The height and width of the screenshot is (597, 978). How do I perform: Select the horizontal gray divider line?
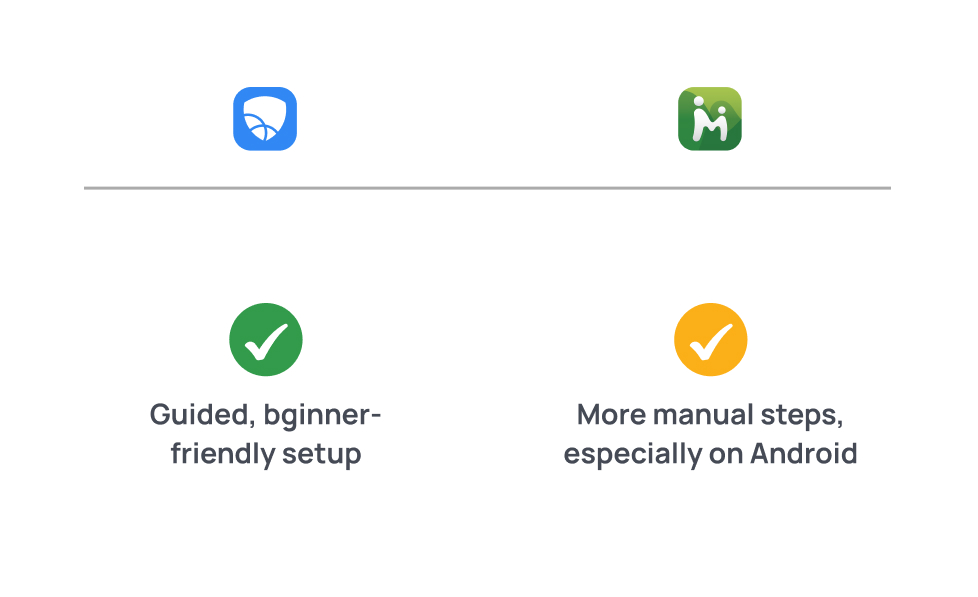click(x=487, y=188)
